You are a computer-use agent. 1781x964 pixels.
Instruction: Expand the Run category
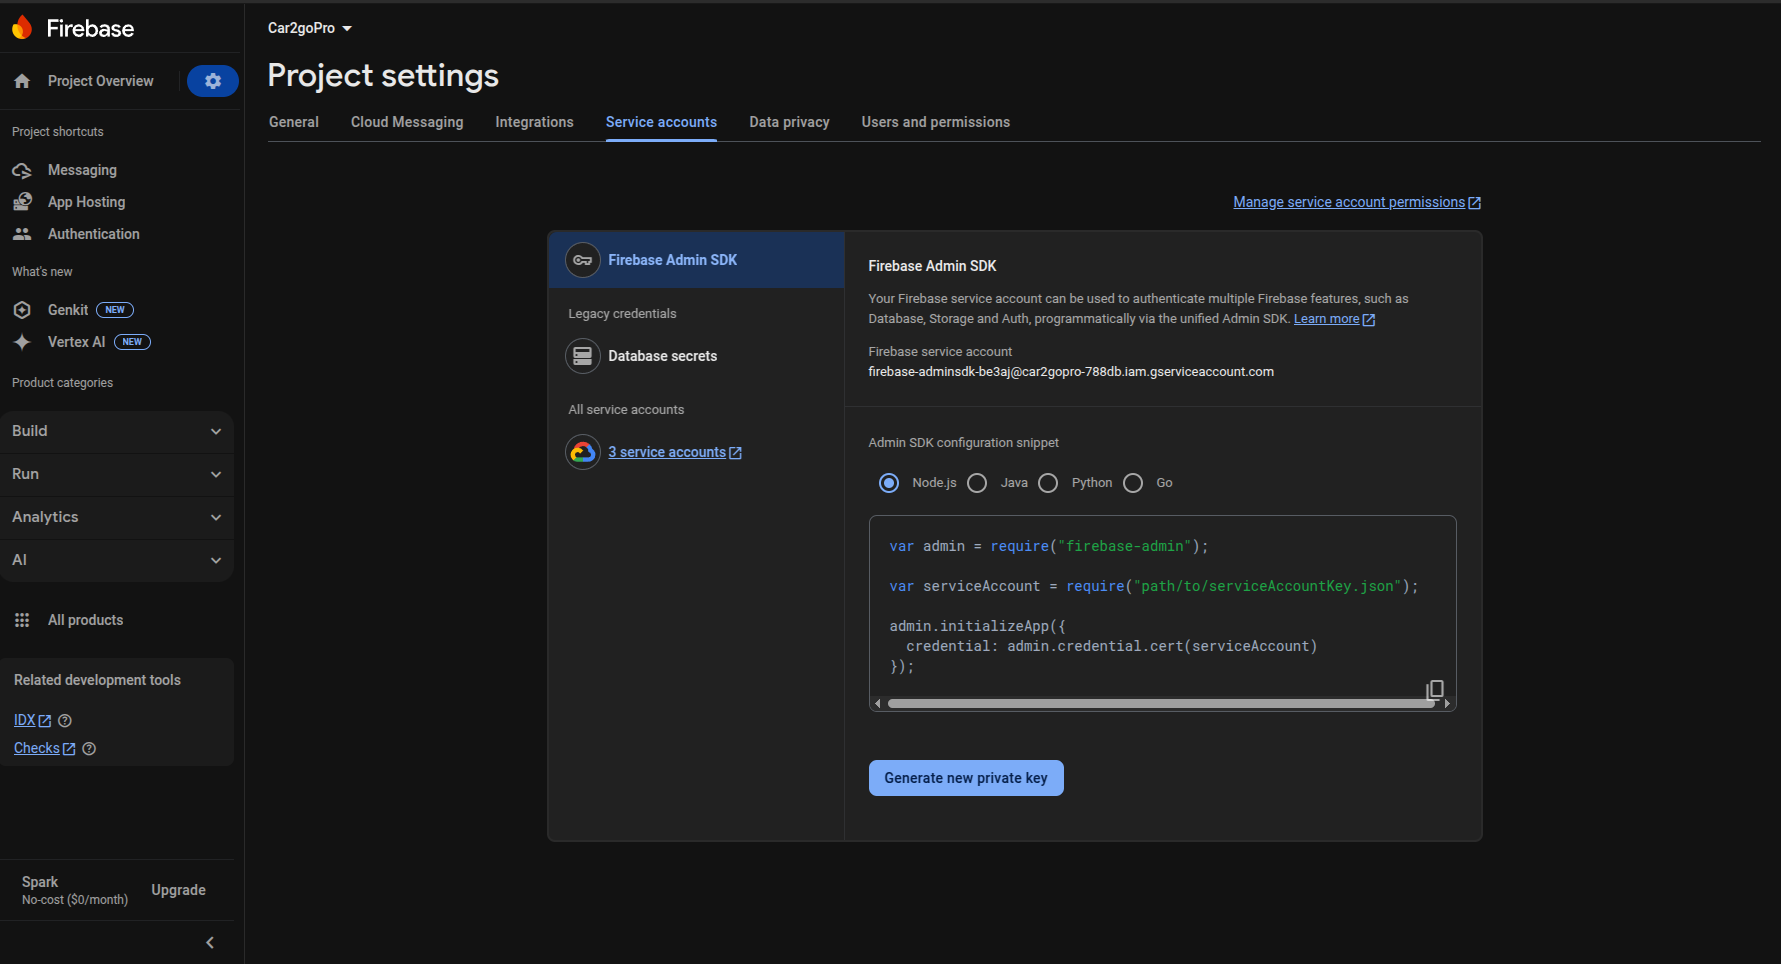click(x=117, y=474)
